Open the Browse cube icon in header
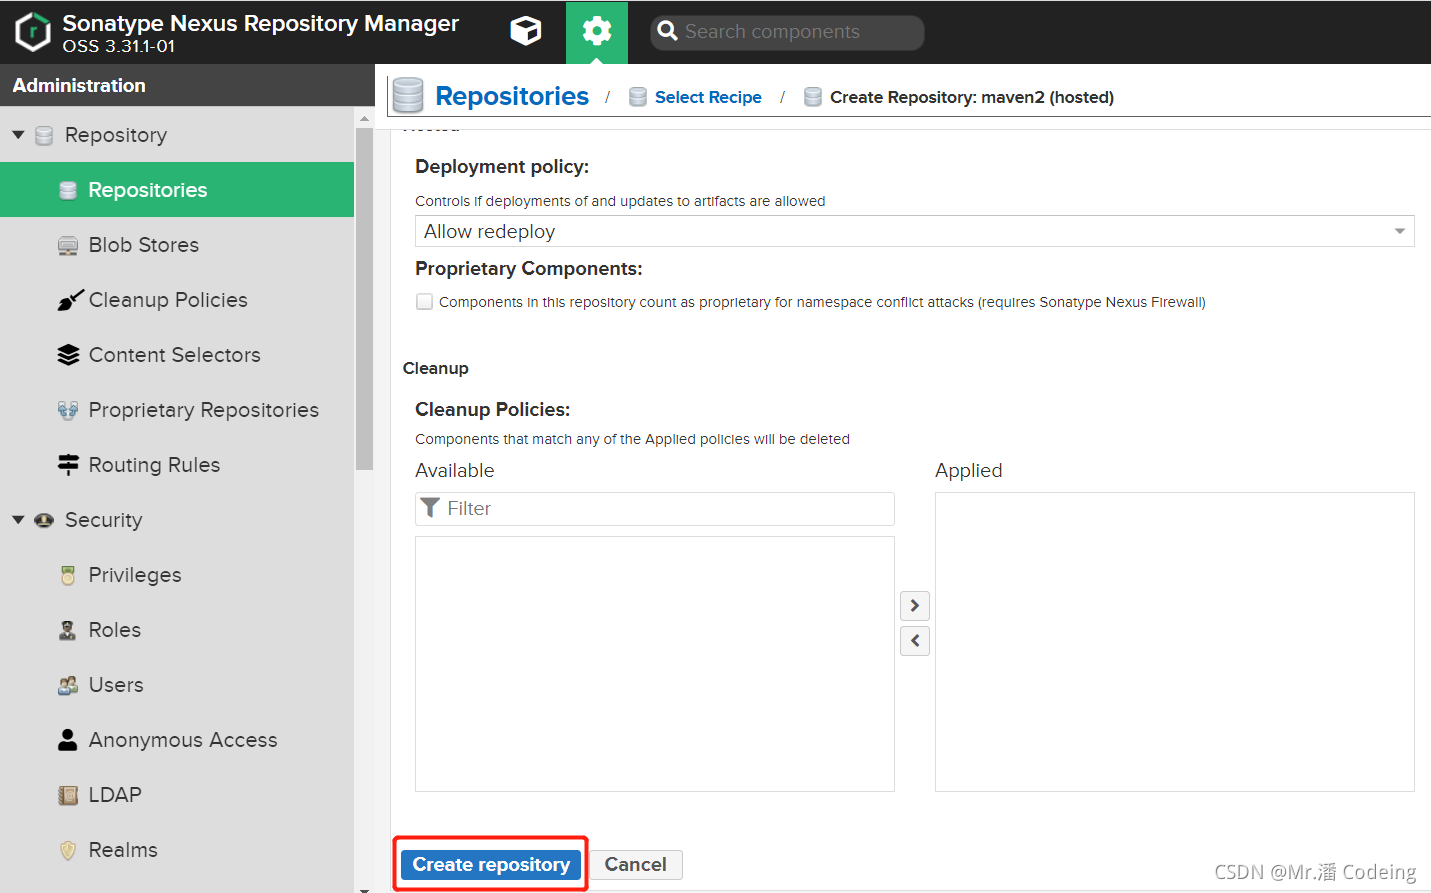The image size is (1431, 893). click(x=525, y=31)
